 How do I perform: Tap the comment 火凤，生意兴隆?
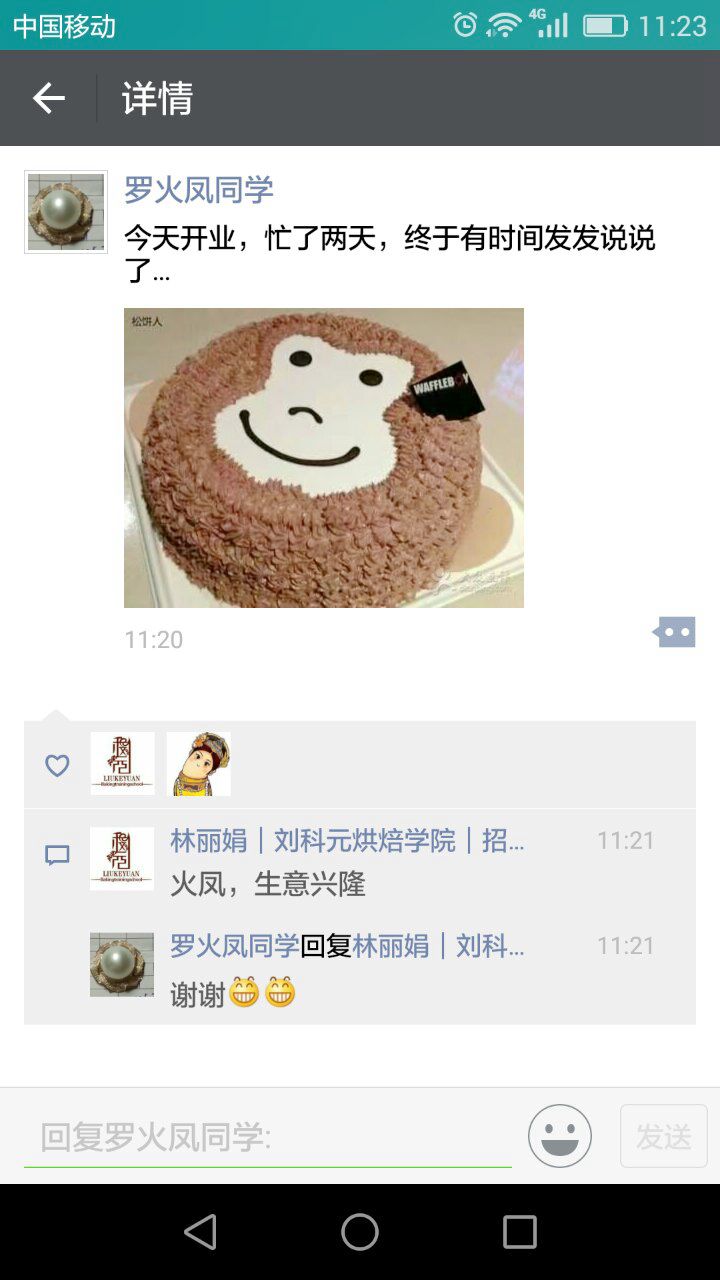tap(268, 884)
